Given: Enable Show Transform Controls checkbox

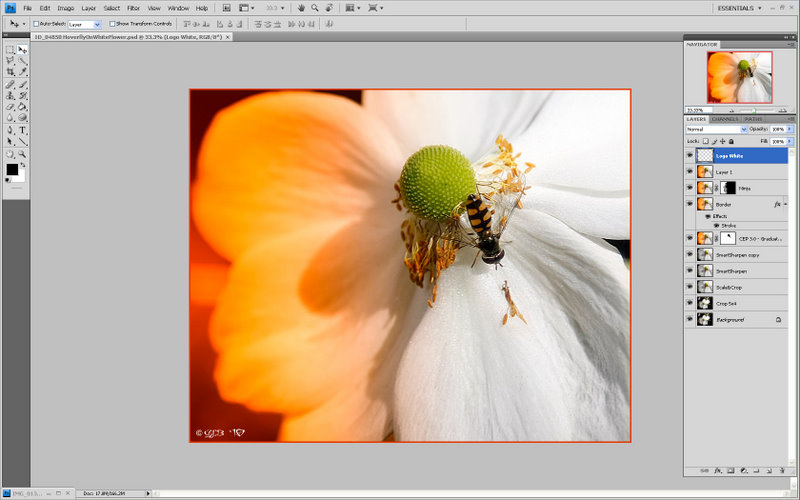Looking at the screenshot, I should pyautogui.click(x=112, y=24).
